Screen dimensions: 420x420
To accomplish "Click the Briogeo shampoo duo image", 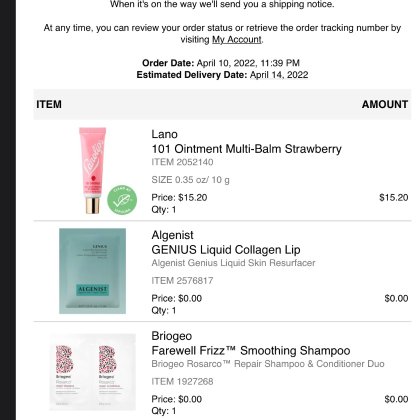I will (93, 372).
